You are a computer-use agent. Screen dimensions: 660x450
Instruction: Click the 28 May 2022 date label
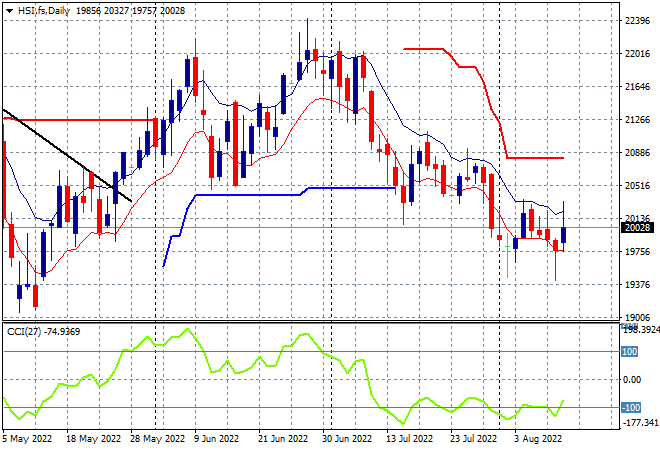[x=157, y=439]
